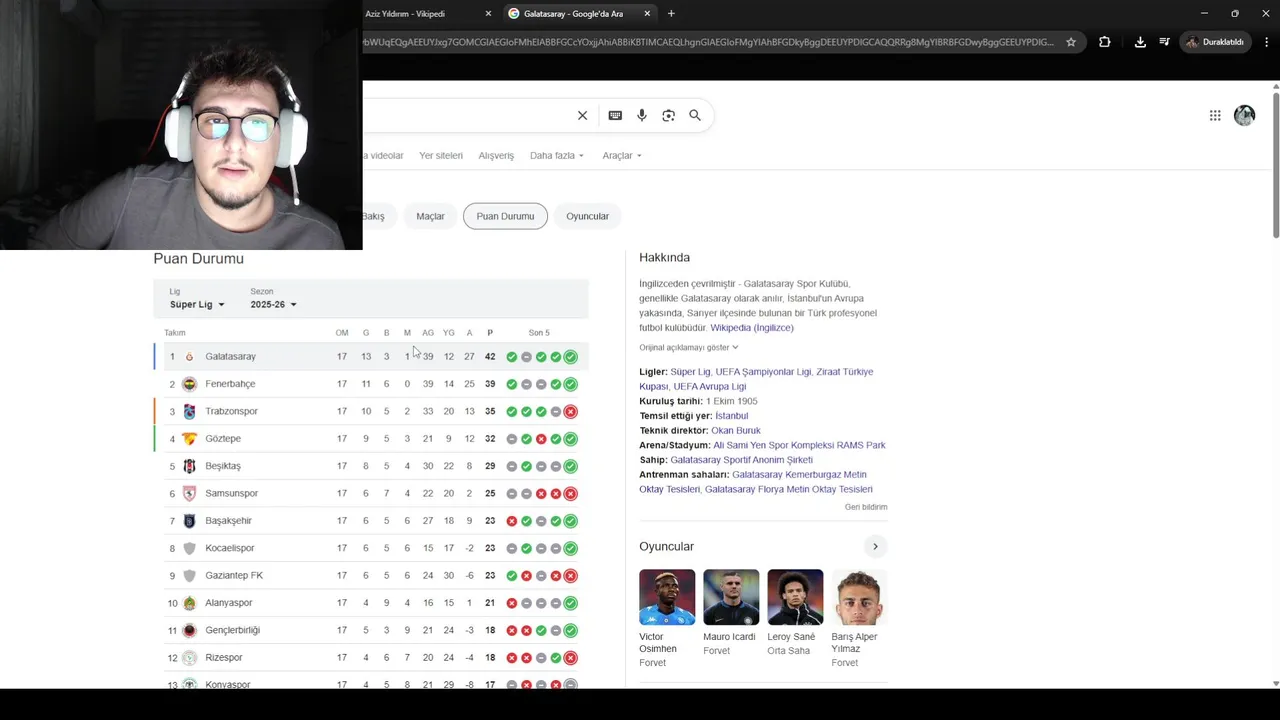Open the Google apps grid

[x=1215, y=115]
